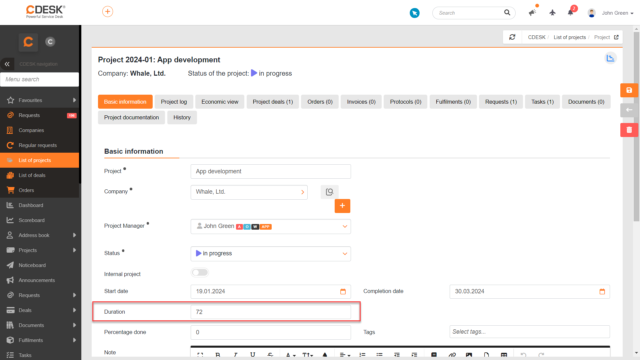
Task: Open project in new window icon
Action: point(616,37)
